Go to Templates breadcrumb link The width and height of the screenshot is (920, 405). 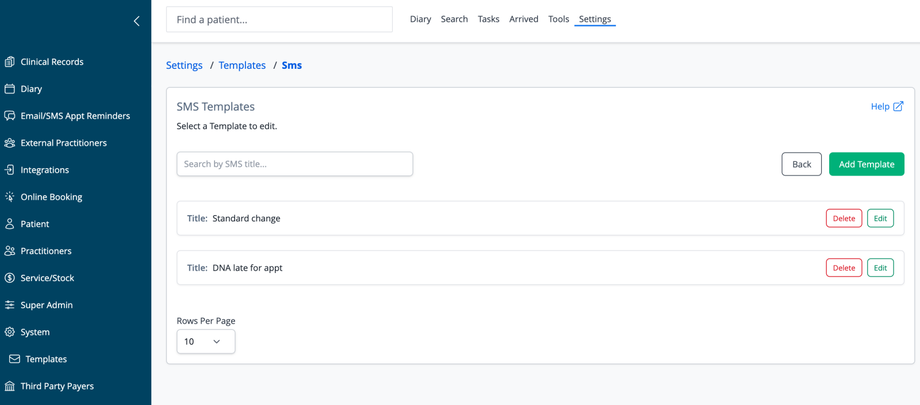(x=242, y=65)
